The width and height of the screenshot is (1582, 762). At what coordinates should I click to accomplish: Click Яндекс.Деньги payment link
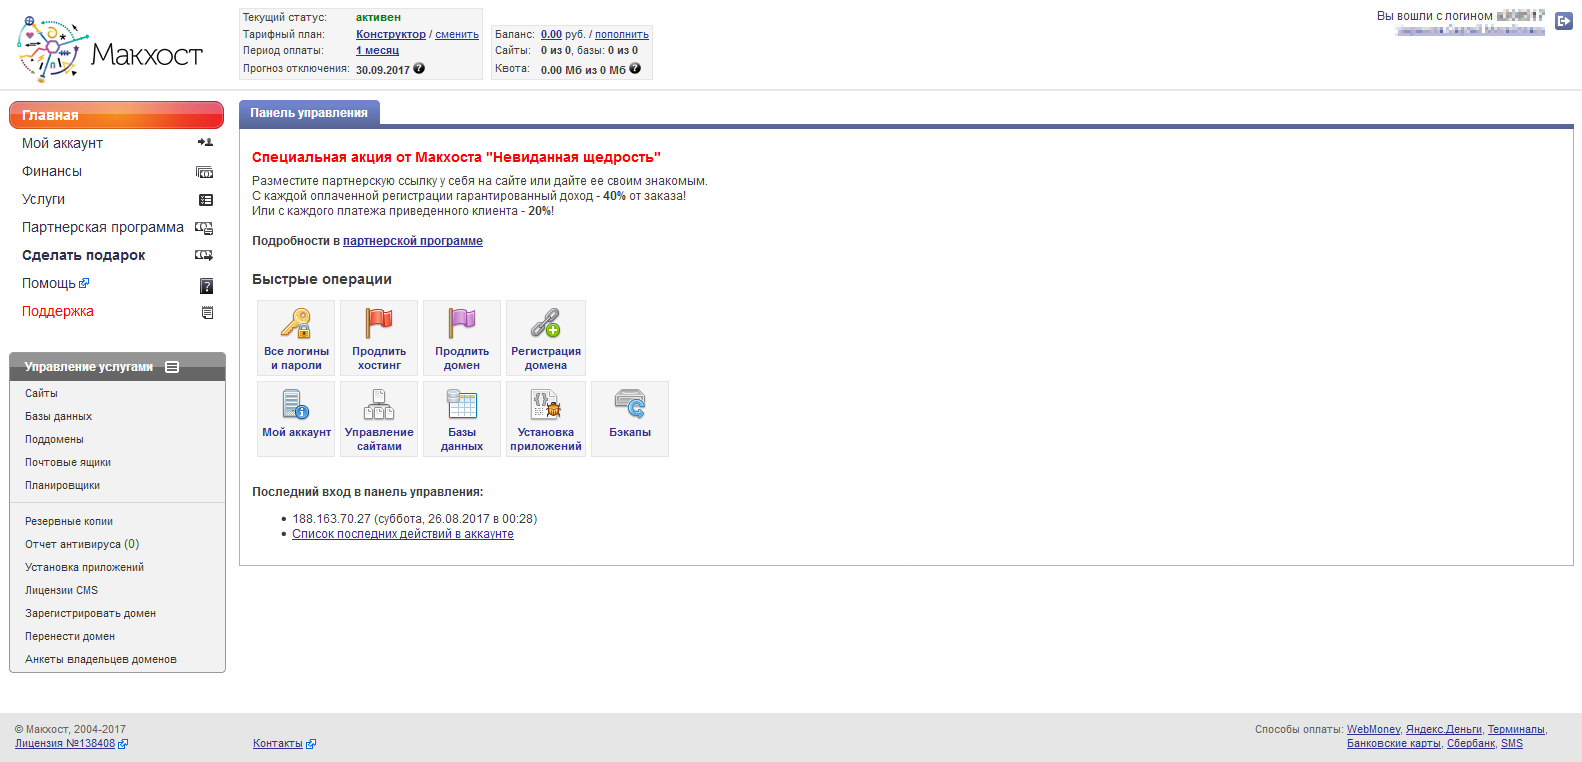[1444, 729]
